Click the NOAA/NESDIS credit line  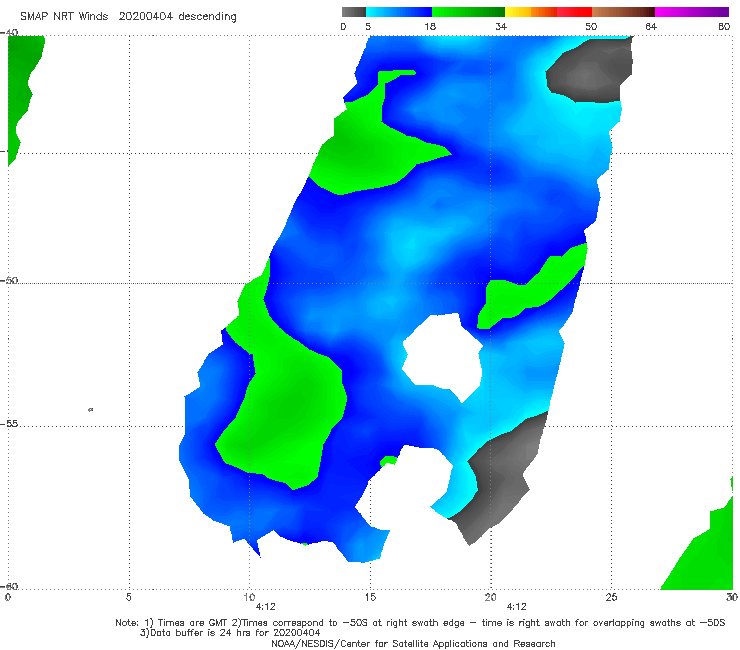click(413, 643)
